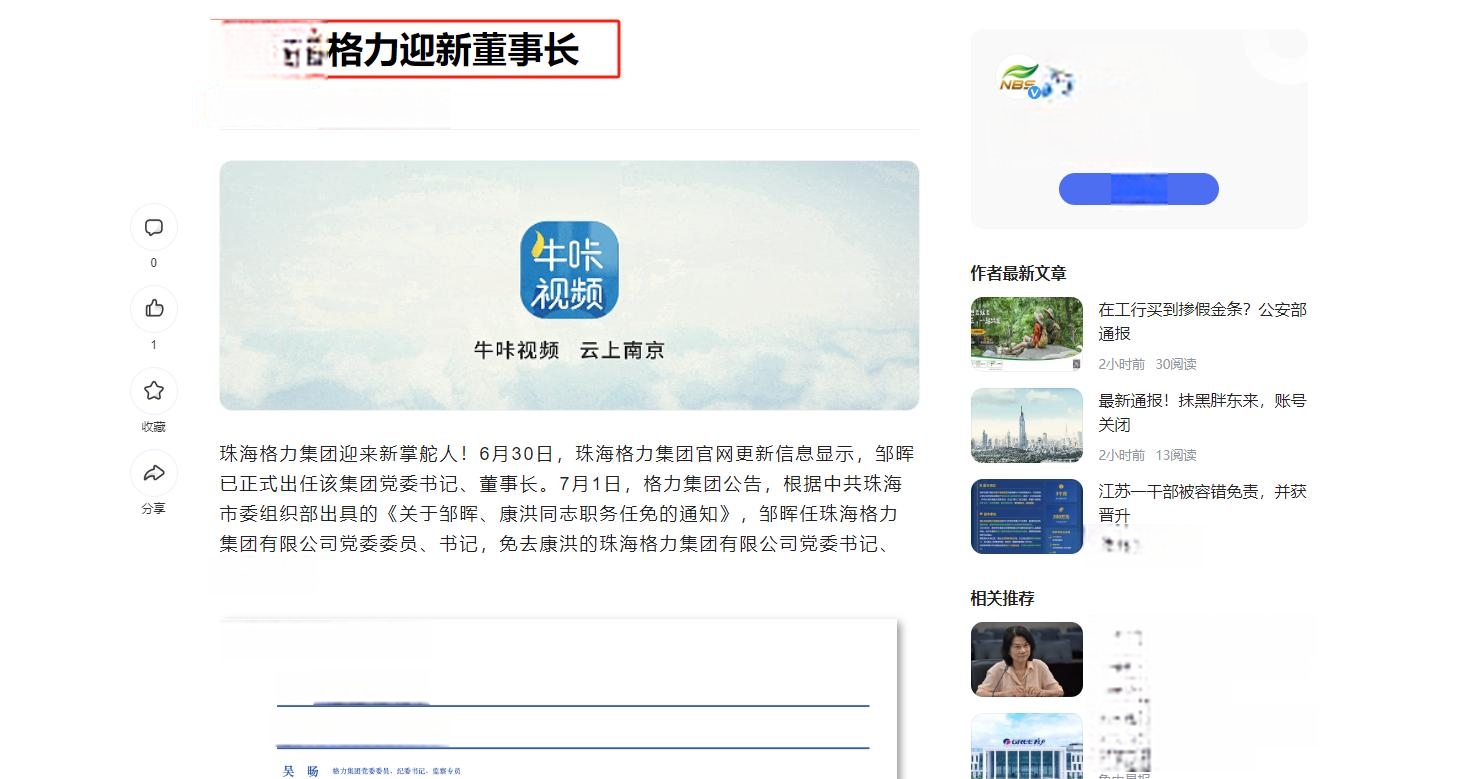Open article 在工行买到掺假金条？公安部通报
1458x779 pixels.
(1202, 322)
